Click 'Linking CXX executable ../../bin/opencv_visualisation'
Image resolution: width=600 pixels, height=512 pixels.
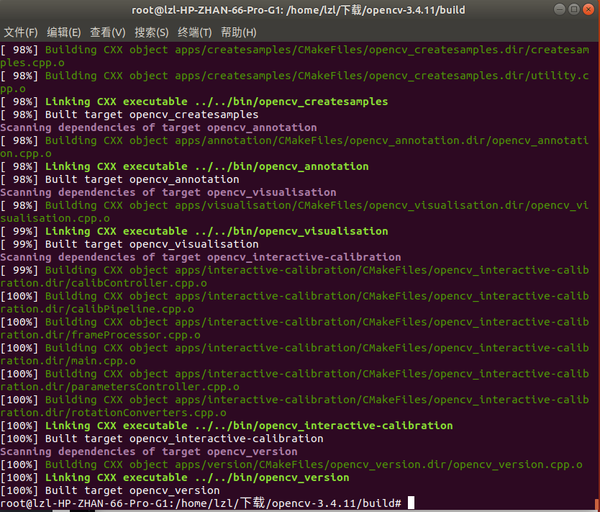pos(194,231)
